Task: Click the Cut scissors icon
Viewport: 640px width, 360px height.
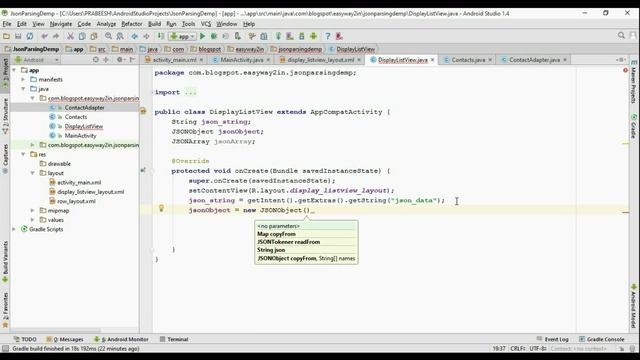Action: coord(70,36)
